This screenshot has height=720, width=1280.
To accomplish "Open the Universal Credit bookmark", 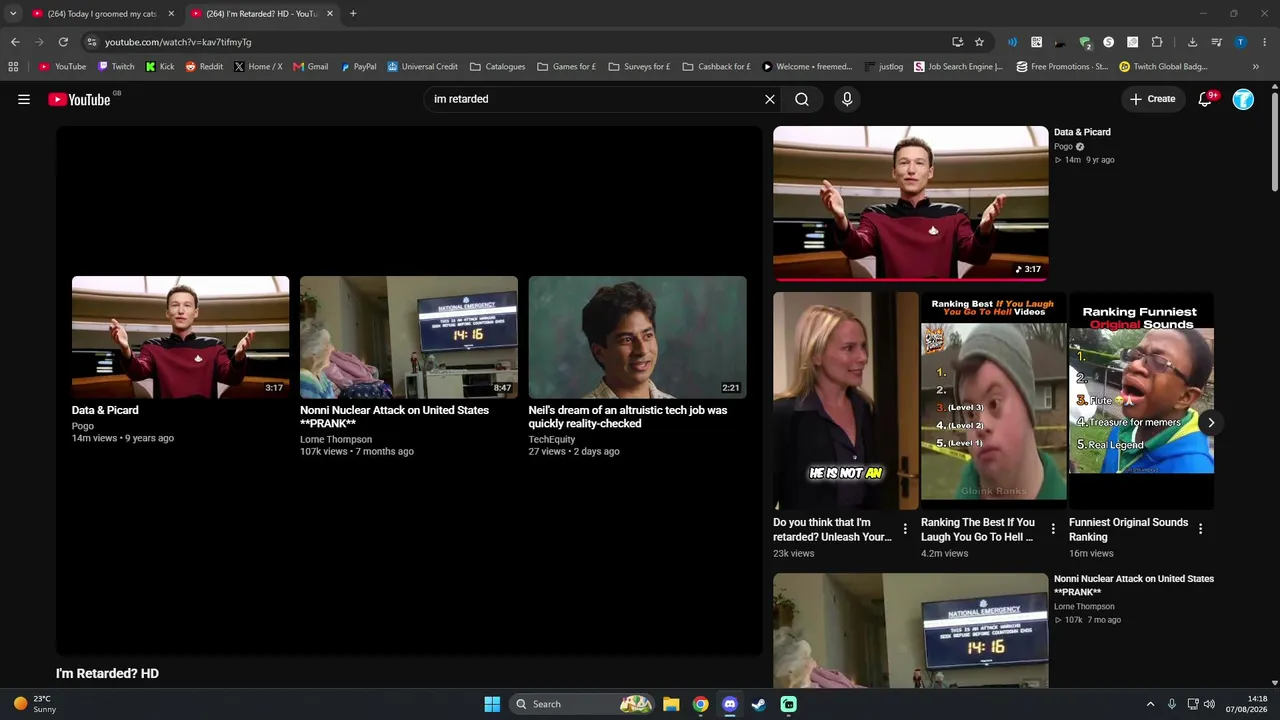I will coord(422,67).
